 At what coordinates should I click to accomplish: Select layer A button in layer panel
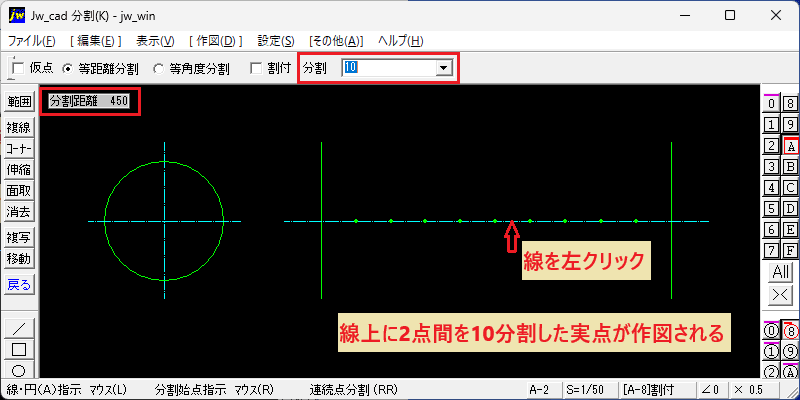[790, 146]
